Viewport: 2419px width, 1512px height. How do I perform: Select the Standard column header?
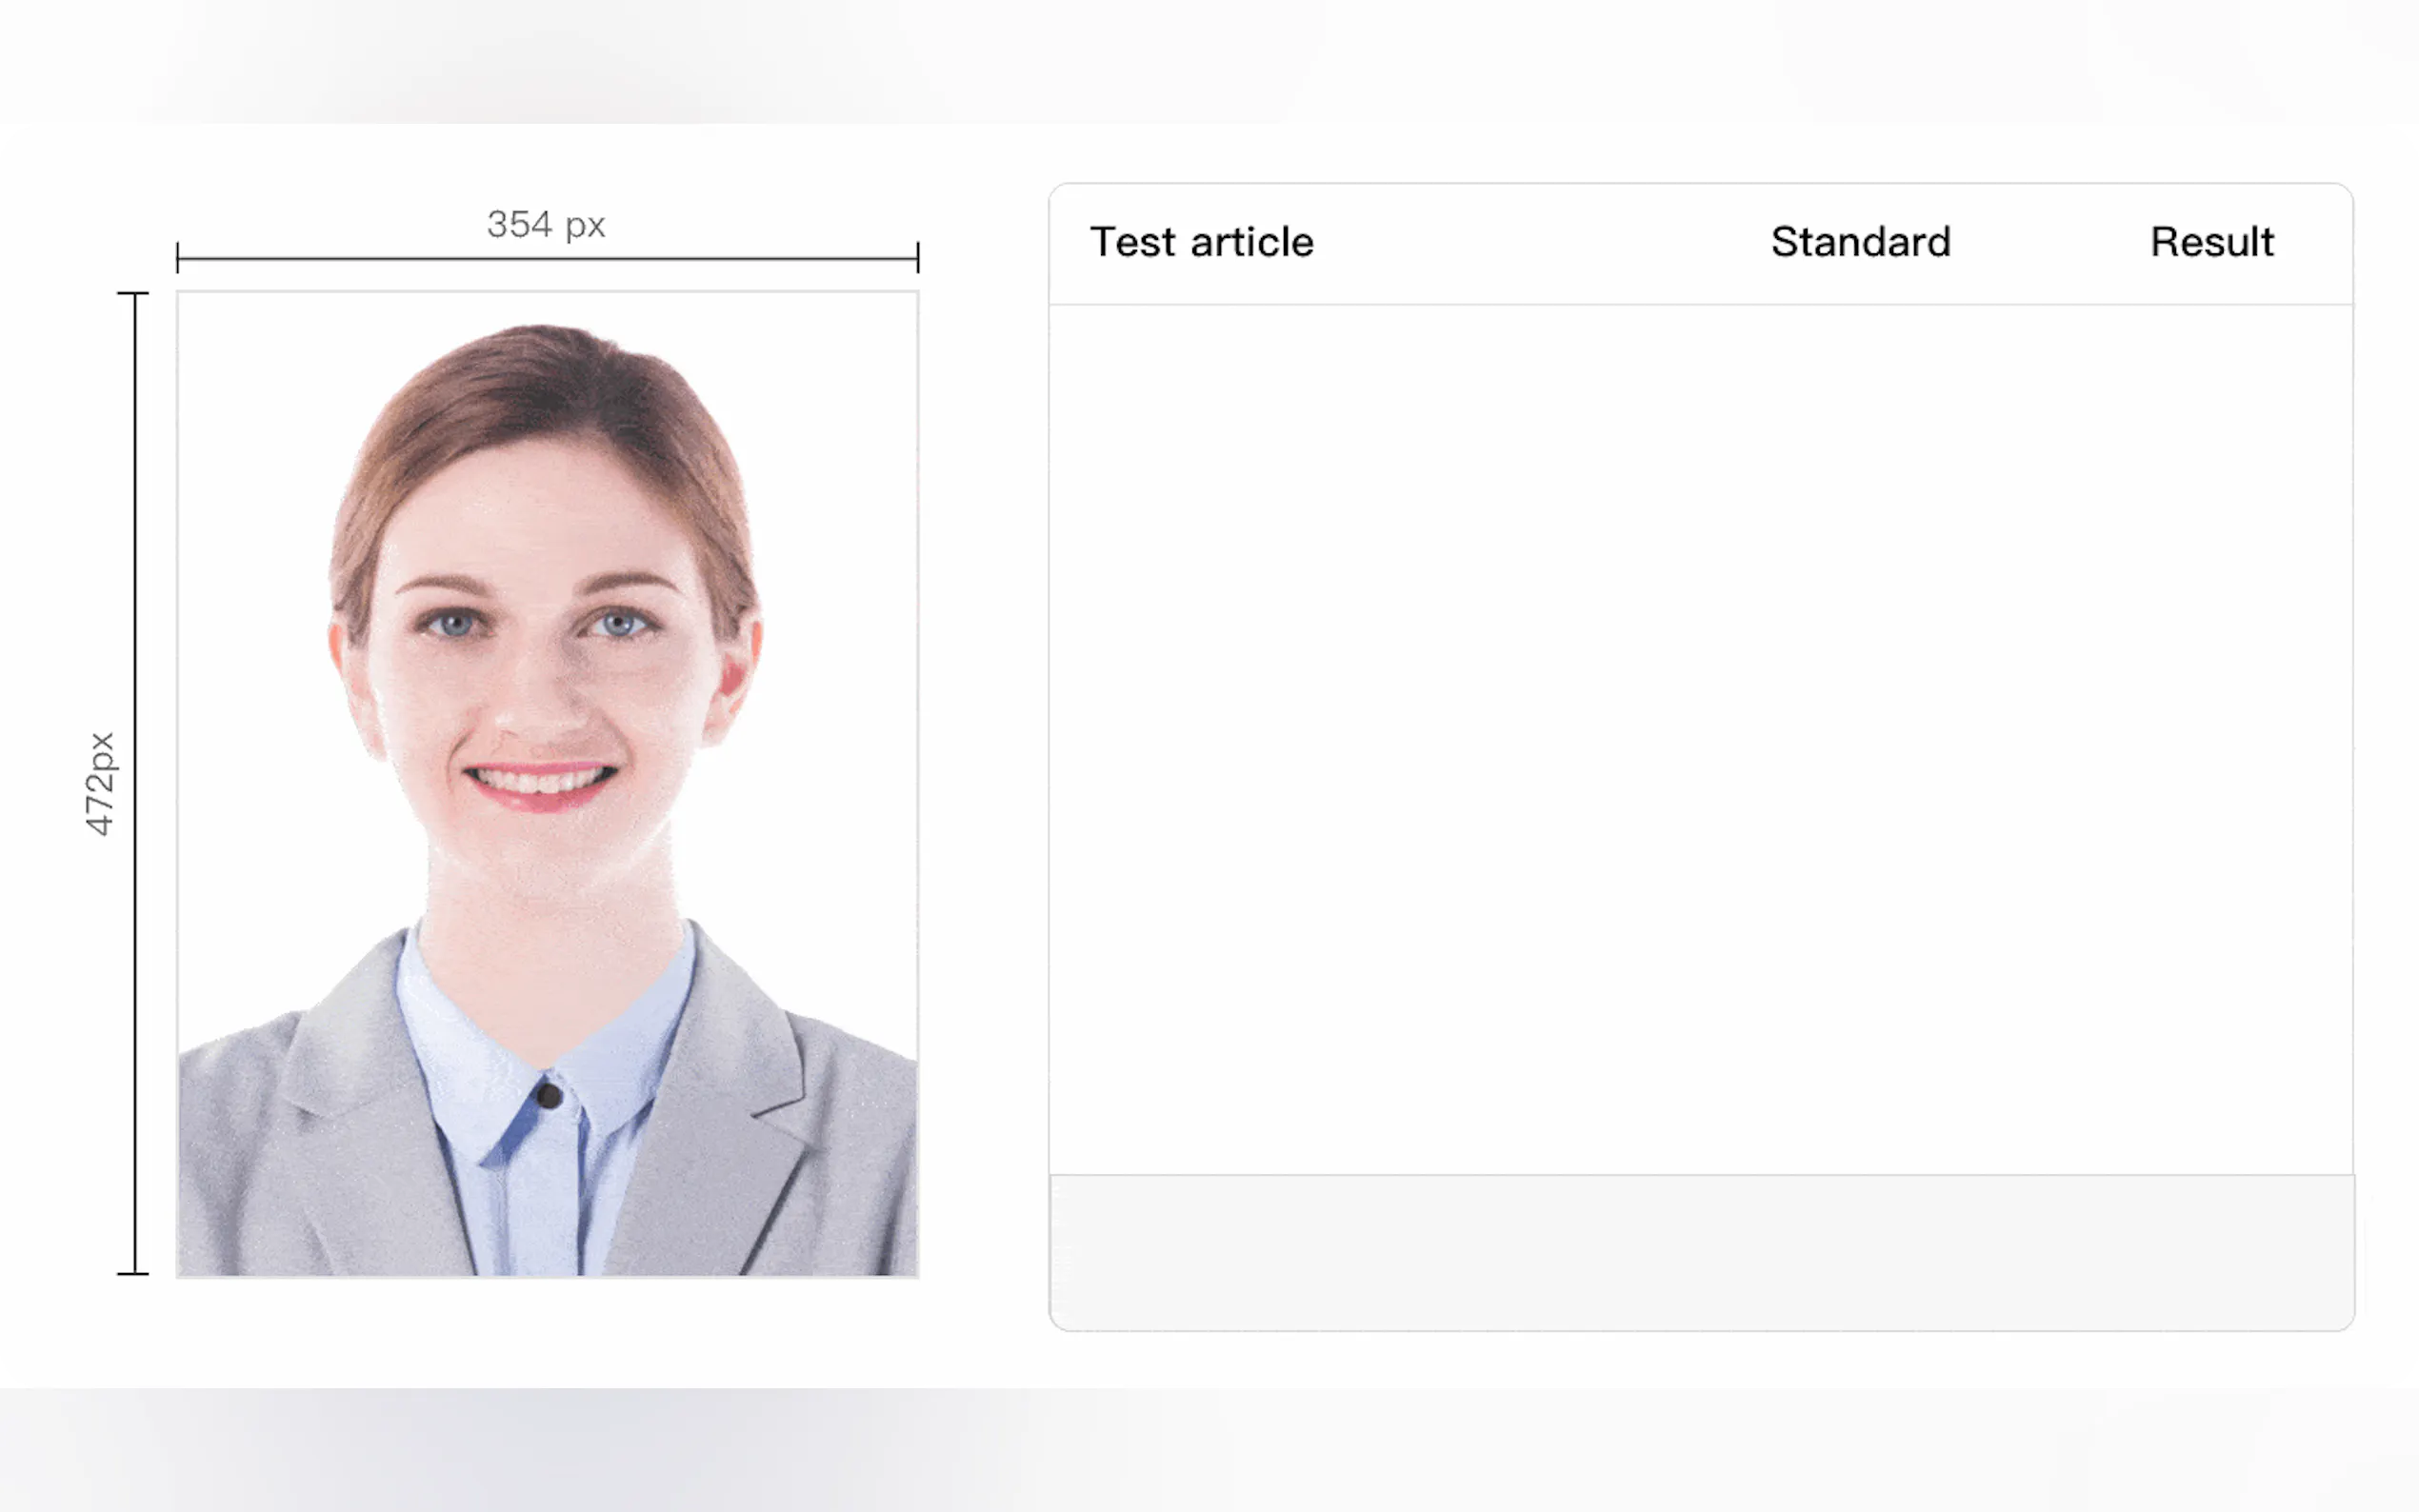[1860, 242]
